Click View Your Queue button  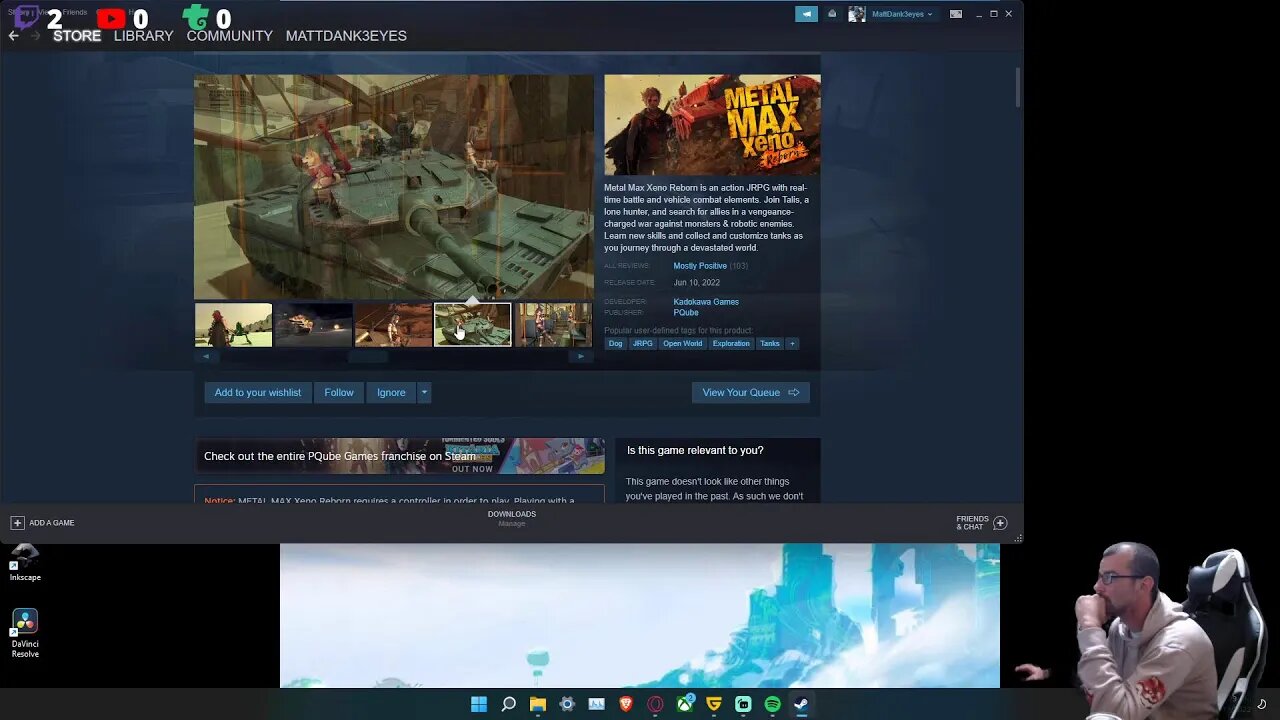(x=750, y=392)
